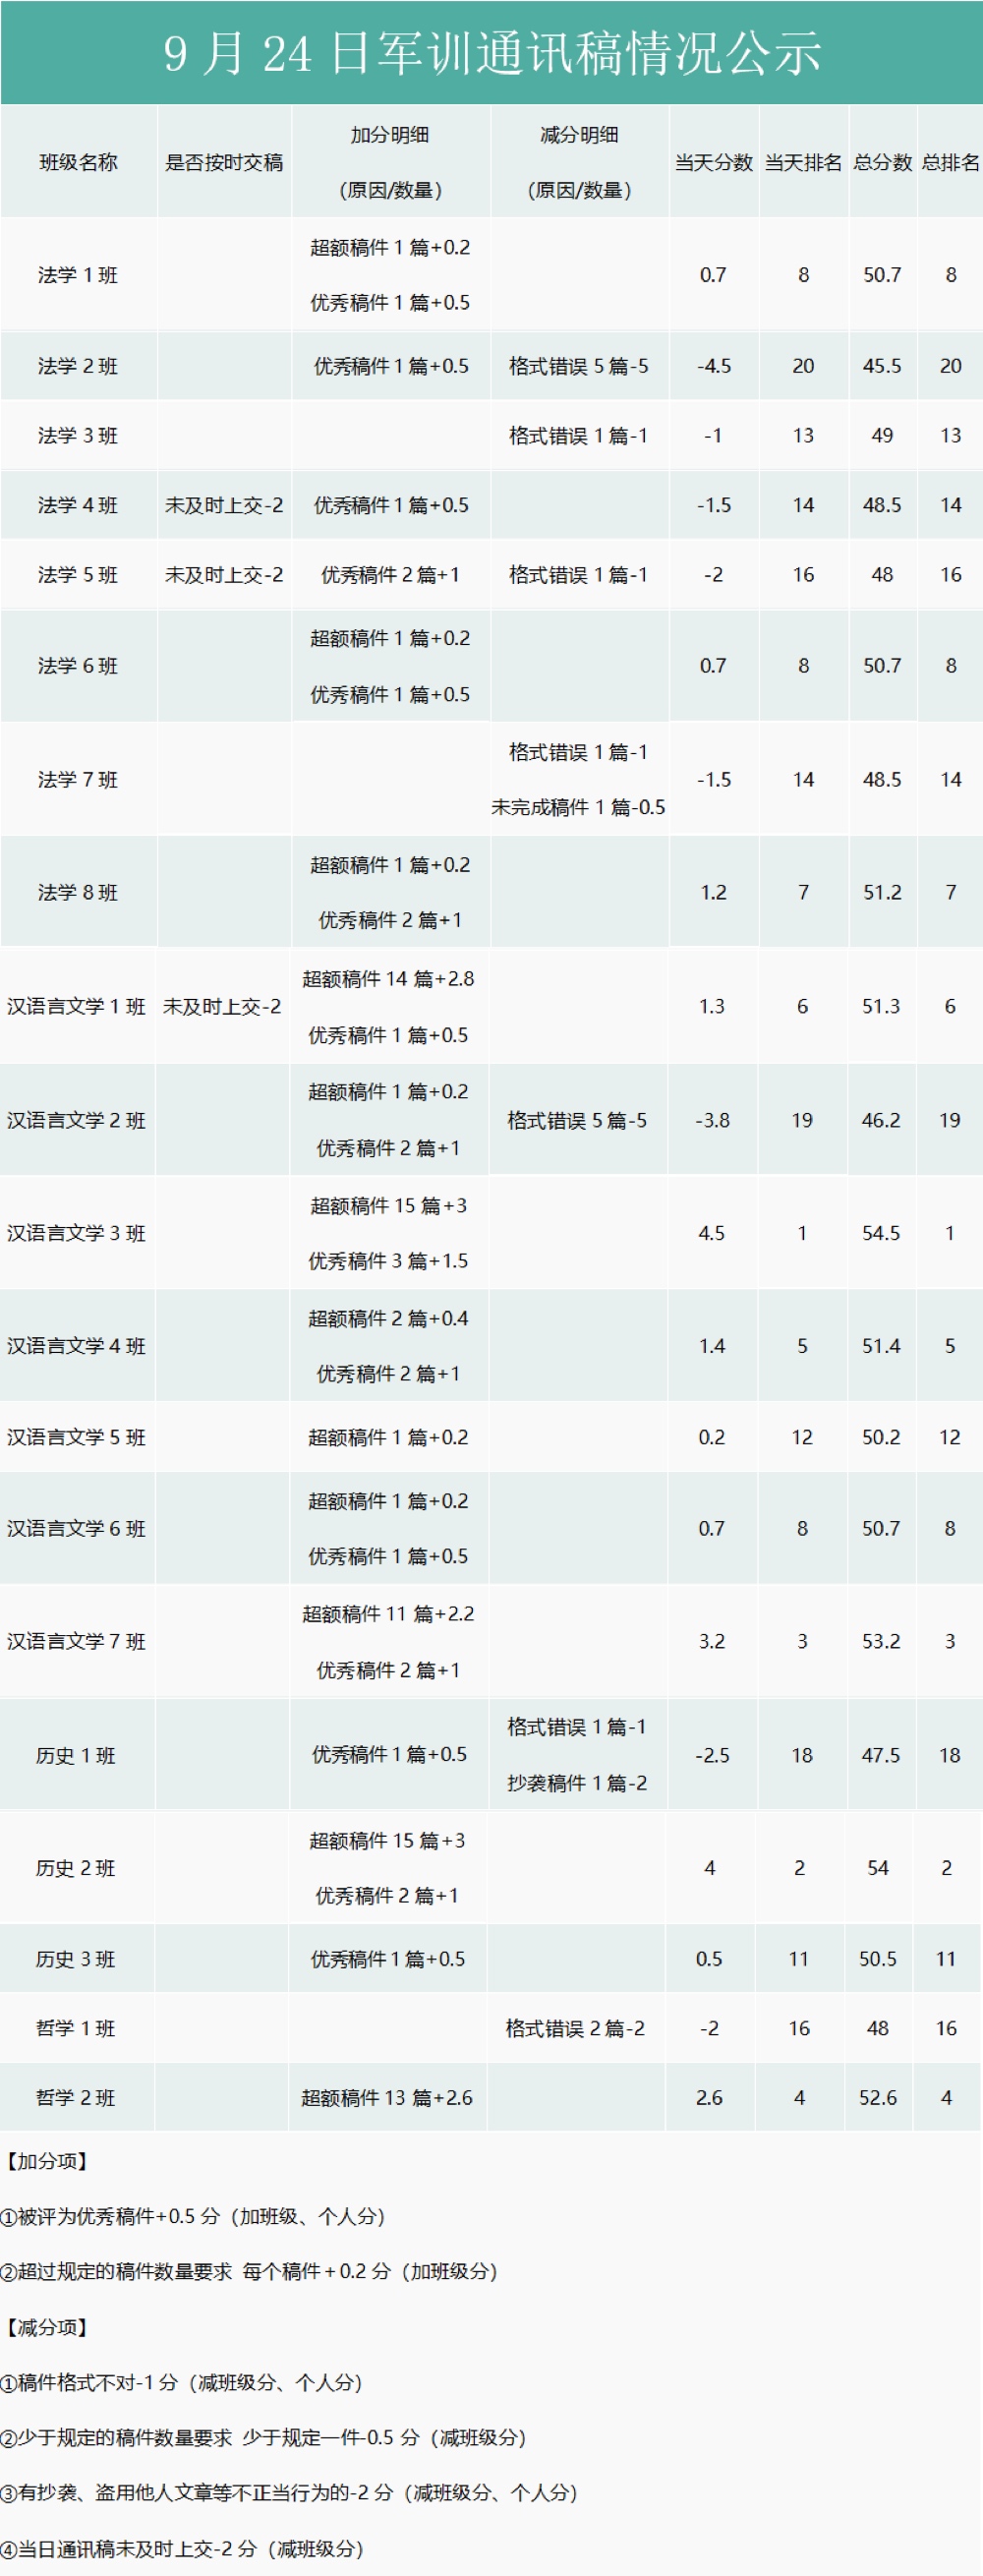The width and height of the screenshot is (983, 2576).
Task: Click the 是否按时交稿 column header
Action: point(224,162)
